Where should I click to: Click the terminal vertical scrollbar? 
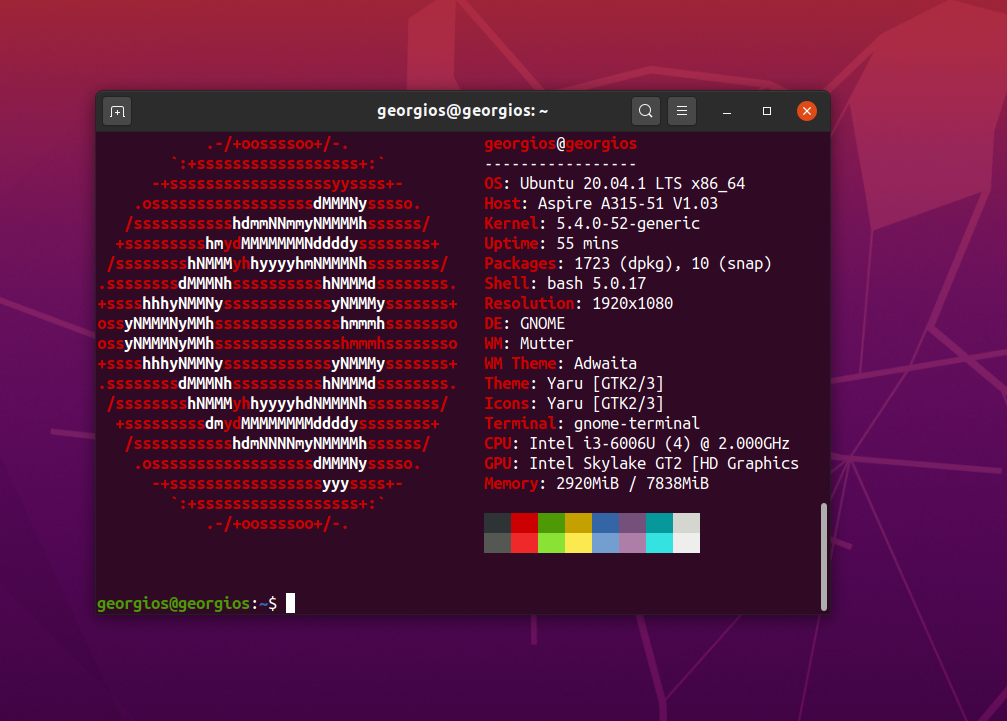pos(823,557)
